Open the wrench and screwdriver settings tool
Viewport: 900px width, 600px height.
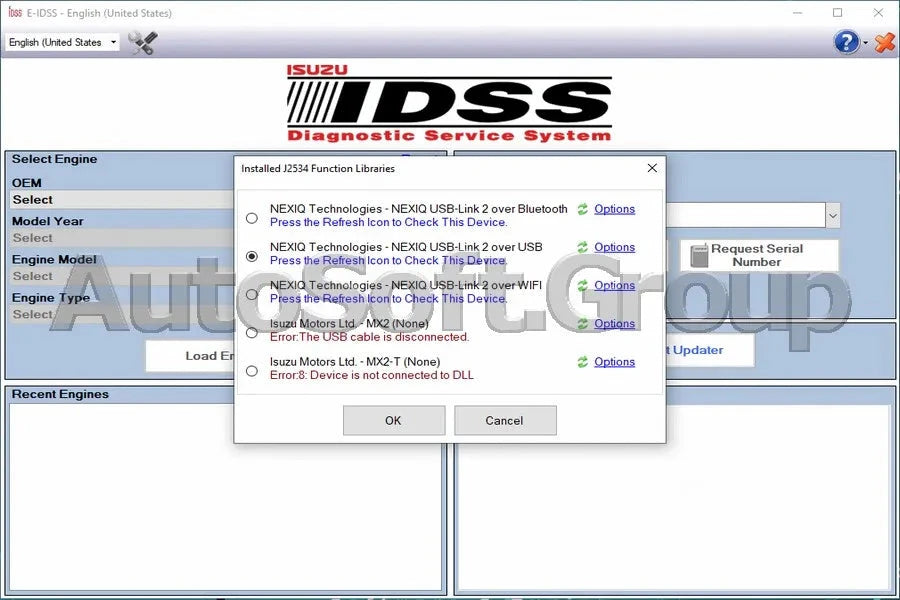click(x=142, y=42)
